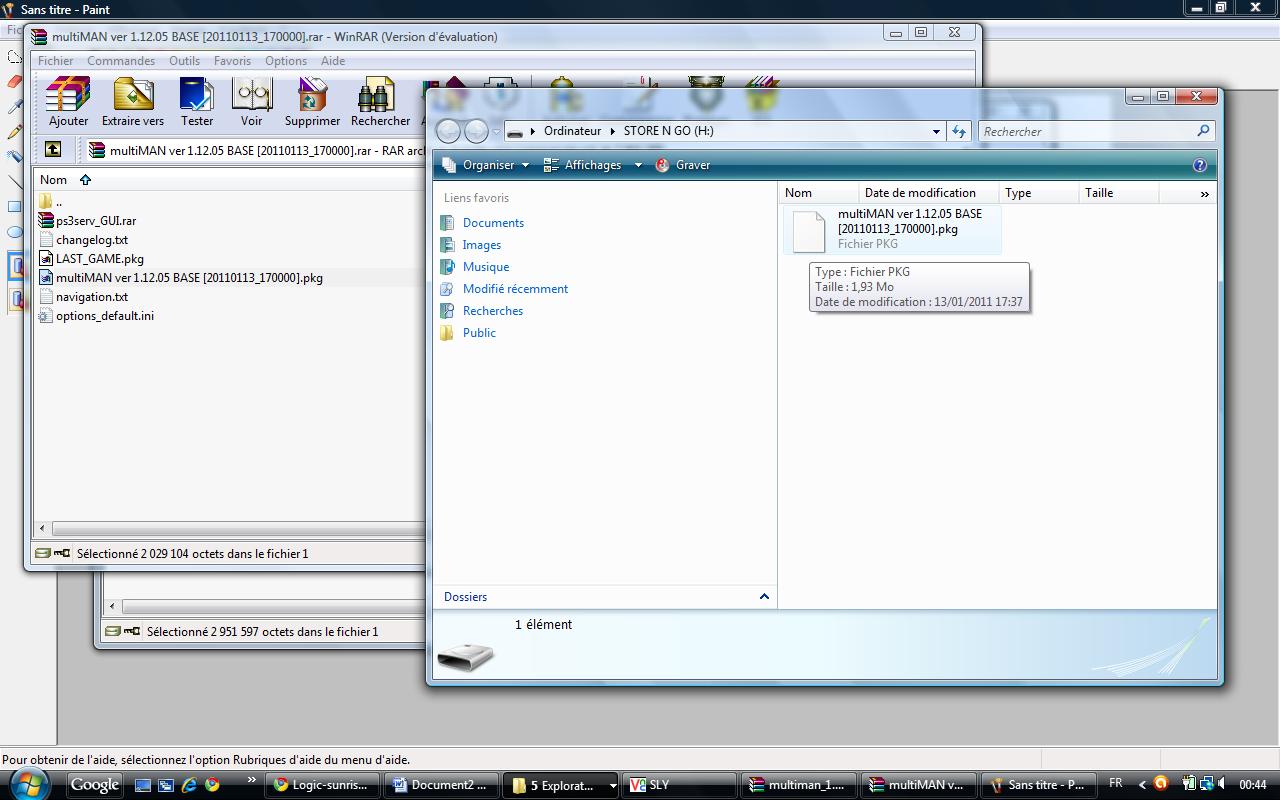Launch Internet Explorer from quick launch

tap(188, 785)
